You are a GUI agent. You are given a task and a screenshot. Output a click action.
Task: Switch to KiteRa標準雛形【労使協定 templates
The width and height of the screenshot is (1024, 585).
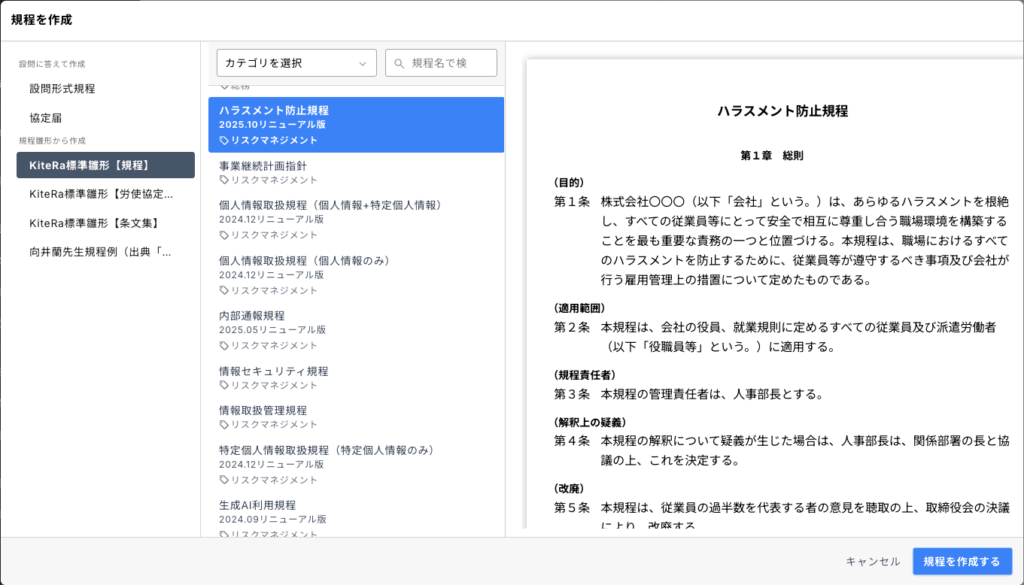[x=102, y=194]
